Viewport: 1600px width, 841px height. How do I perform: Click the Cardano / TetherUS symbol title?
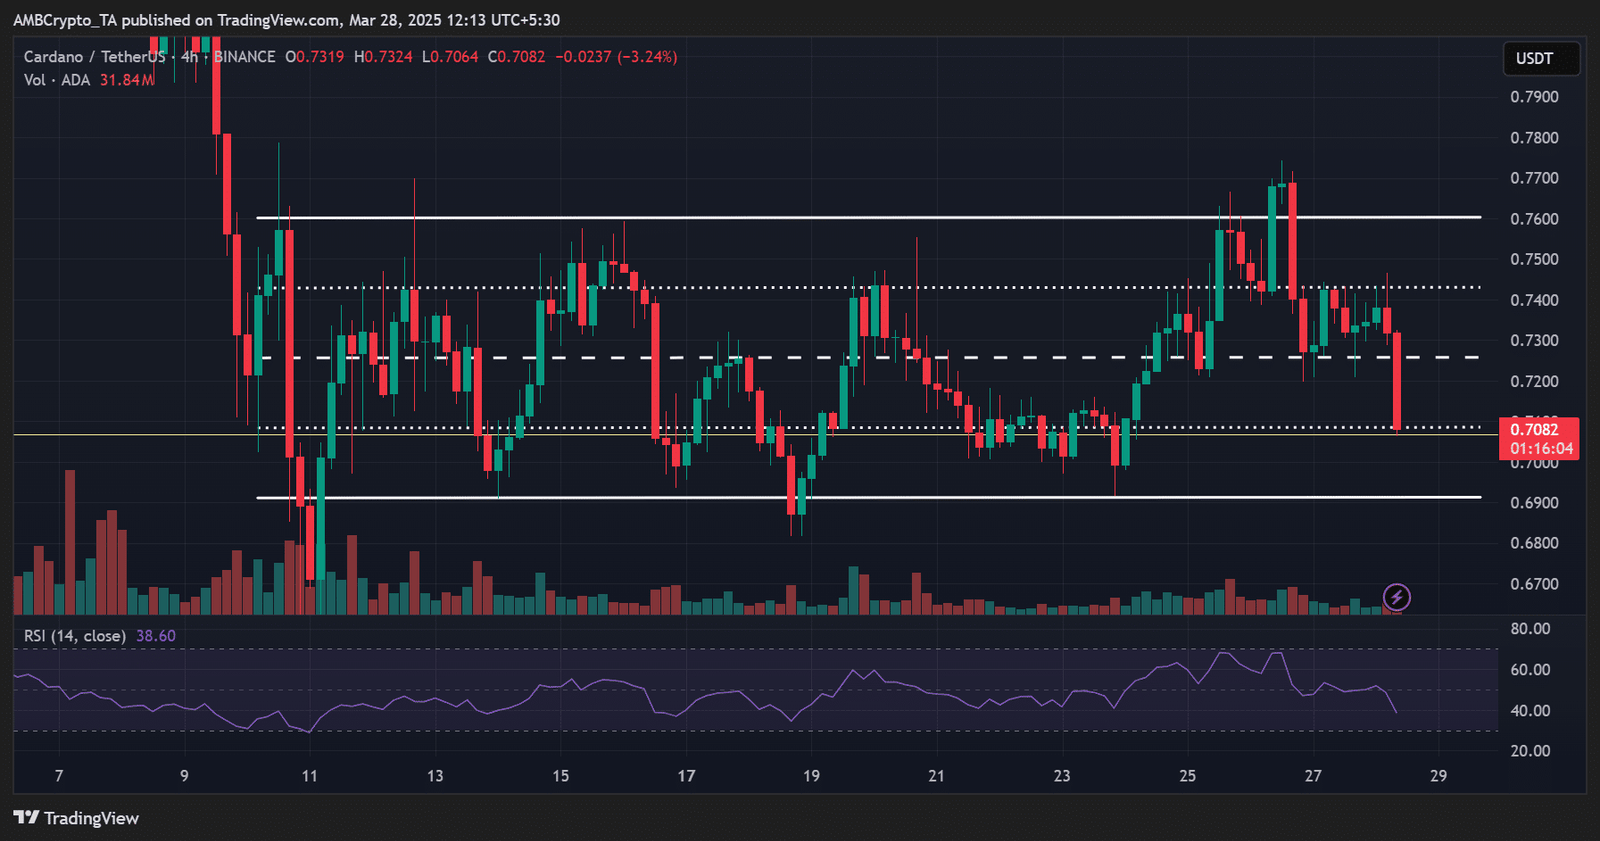94,57
